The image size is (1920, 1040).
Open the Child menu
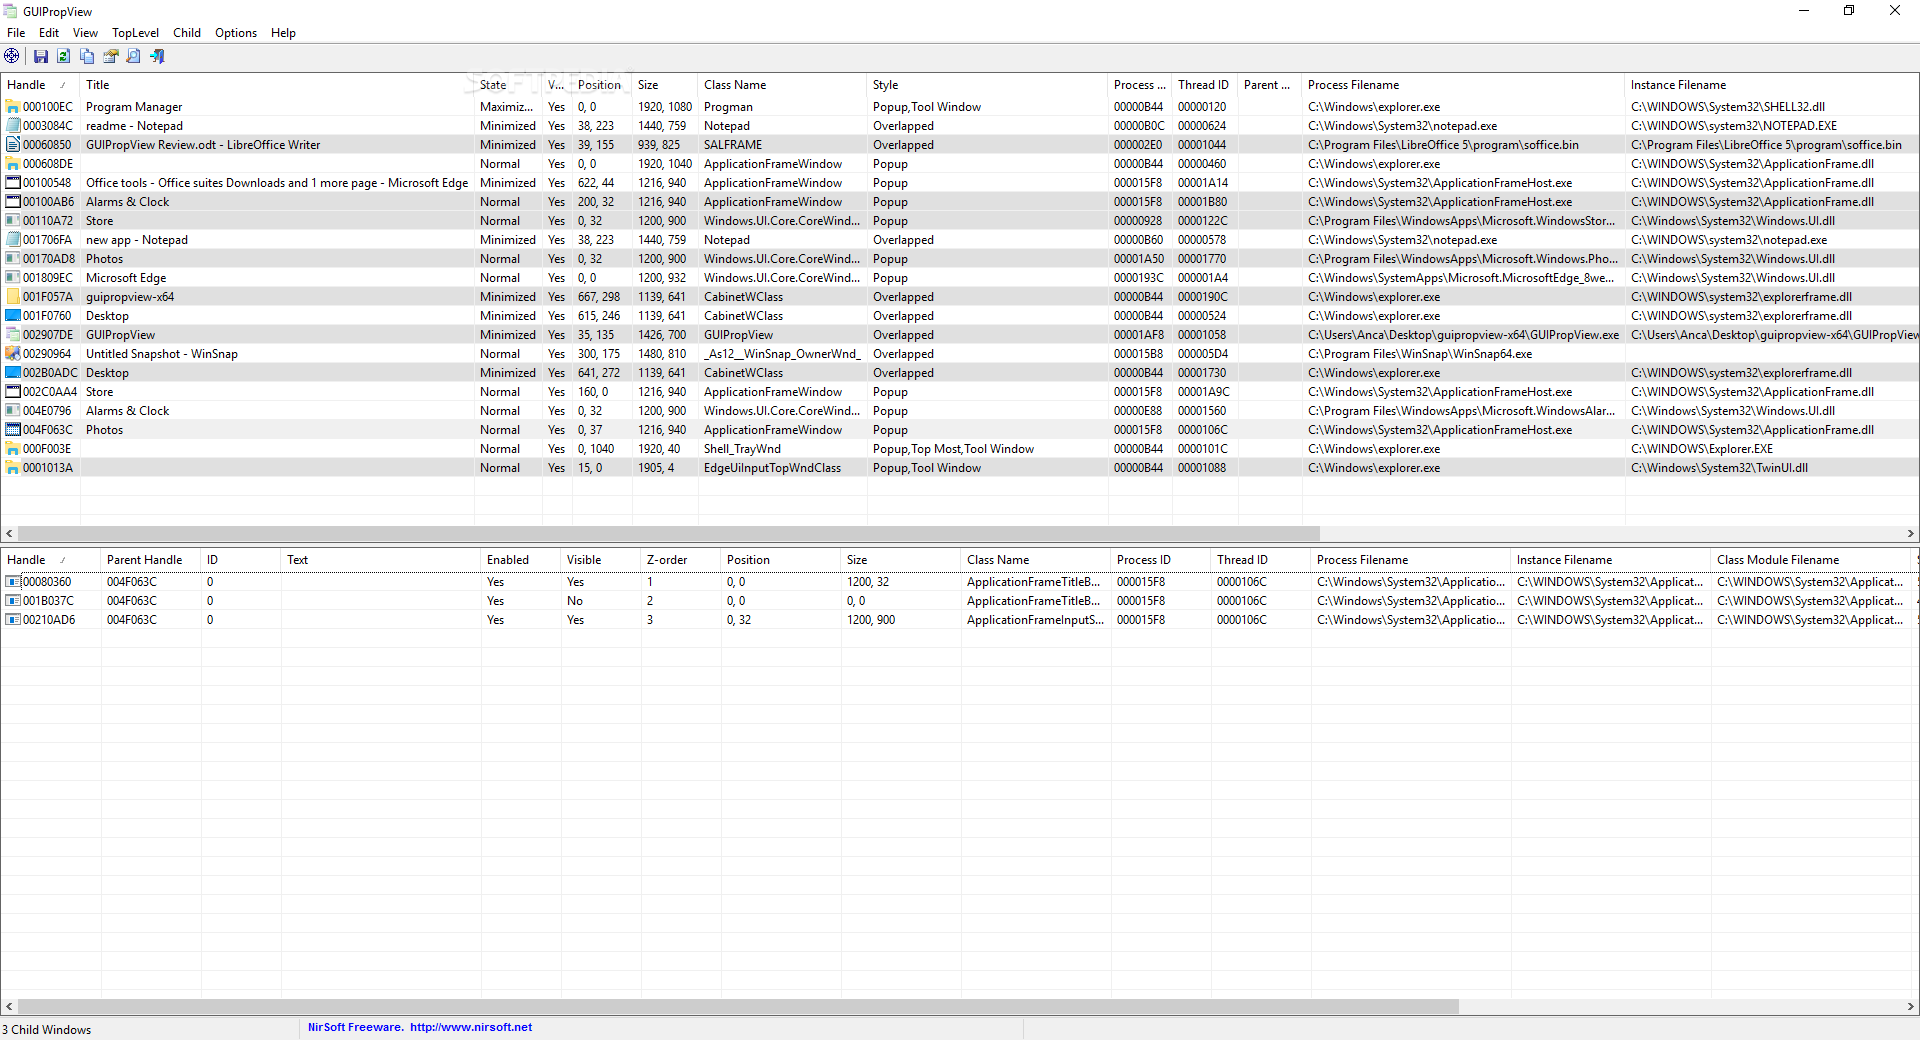tap(187, 33)
